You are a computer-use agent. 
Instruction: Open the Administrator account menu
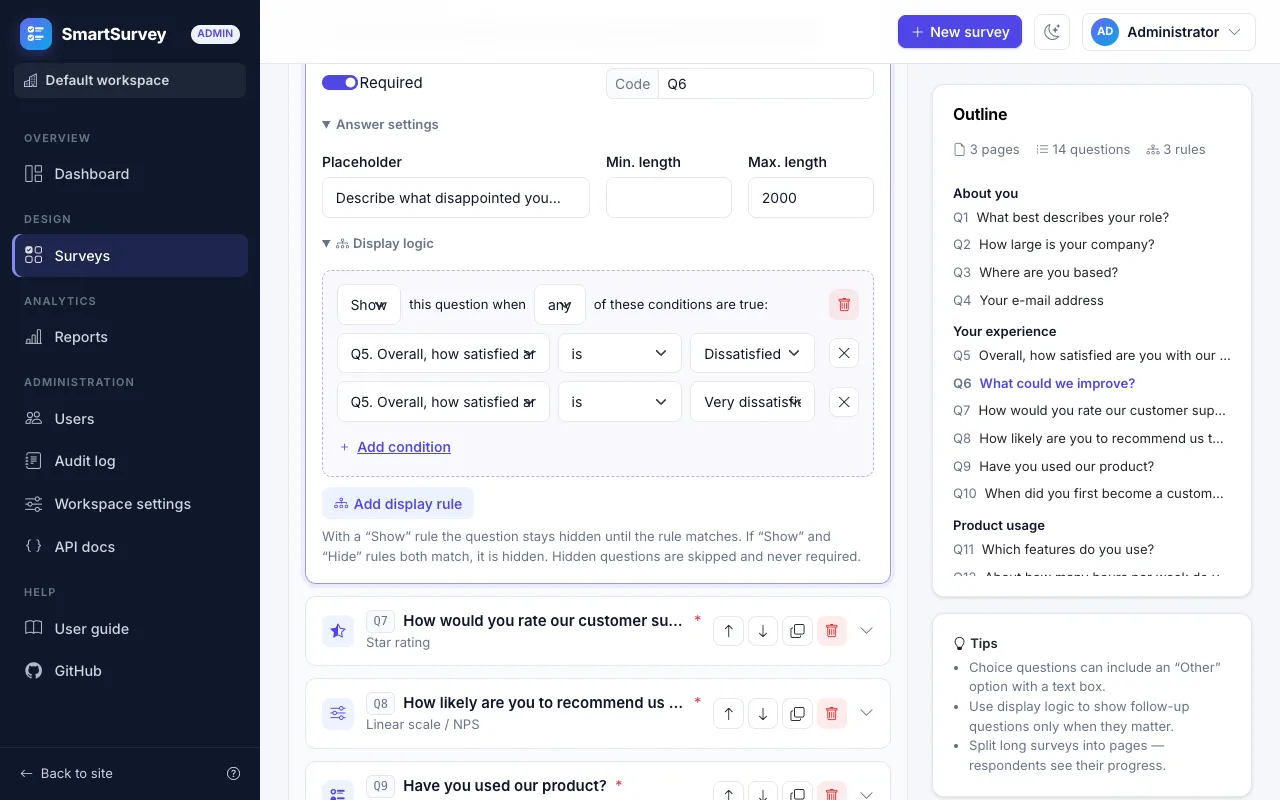(1168, 32)
